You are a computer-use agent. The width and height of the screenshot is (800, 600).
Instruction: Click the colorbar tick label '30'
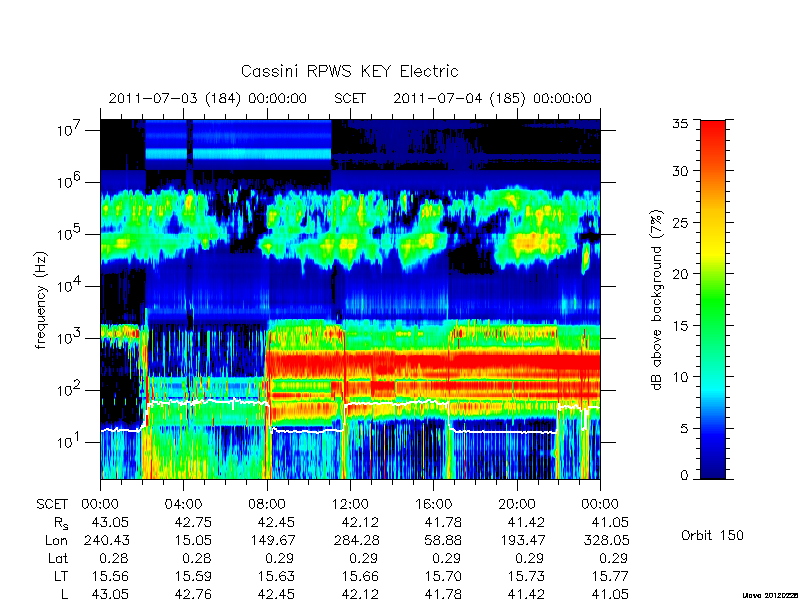coord(681,171)
